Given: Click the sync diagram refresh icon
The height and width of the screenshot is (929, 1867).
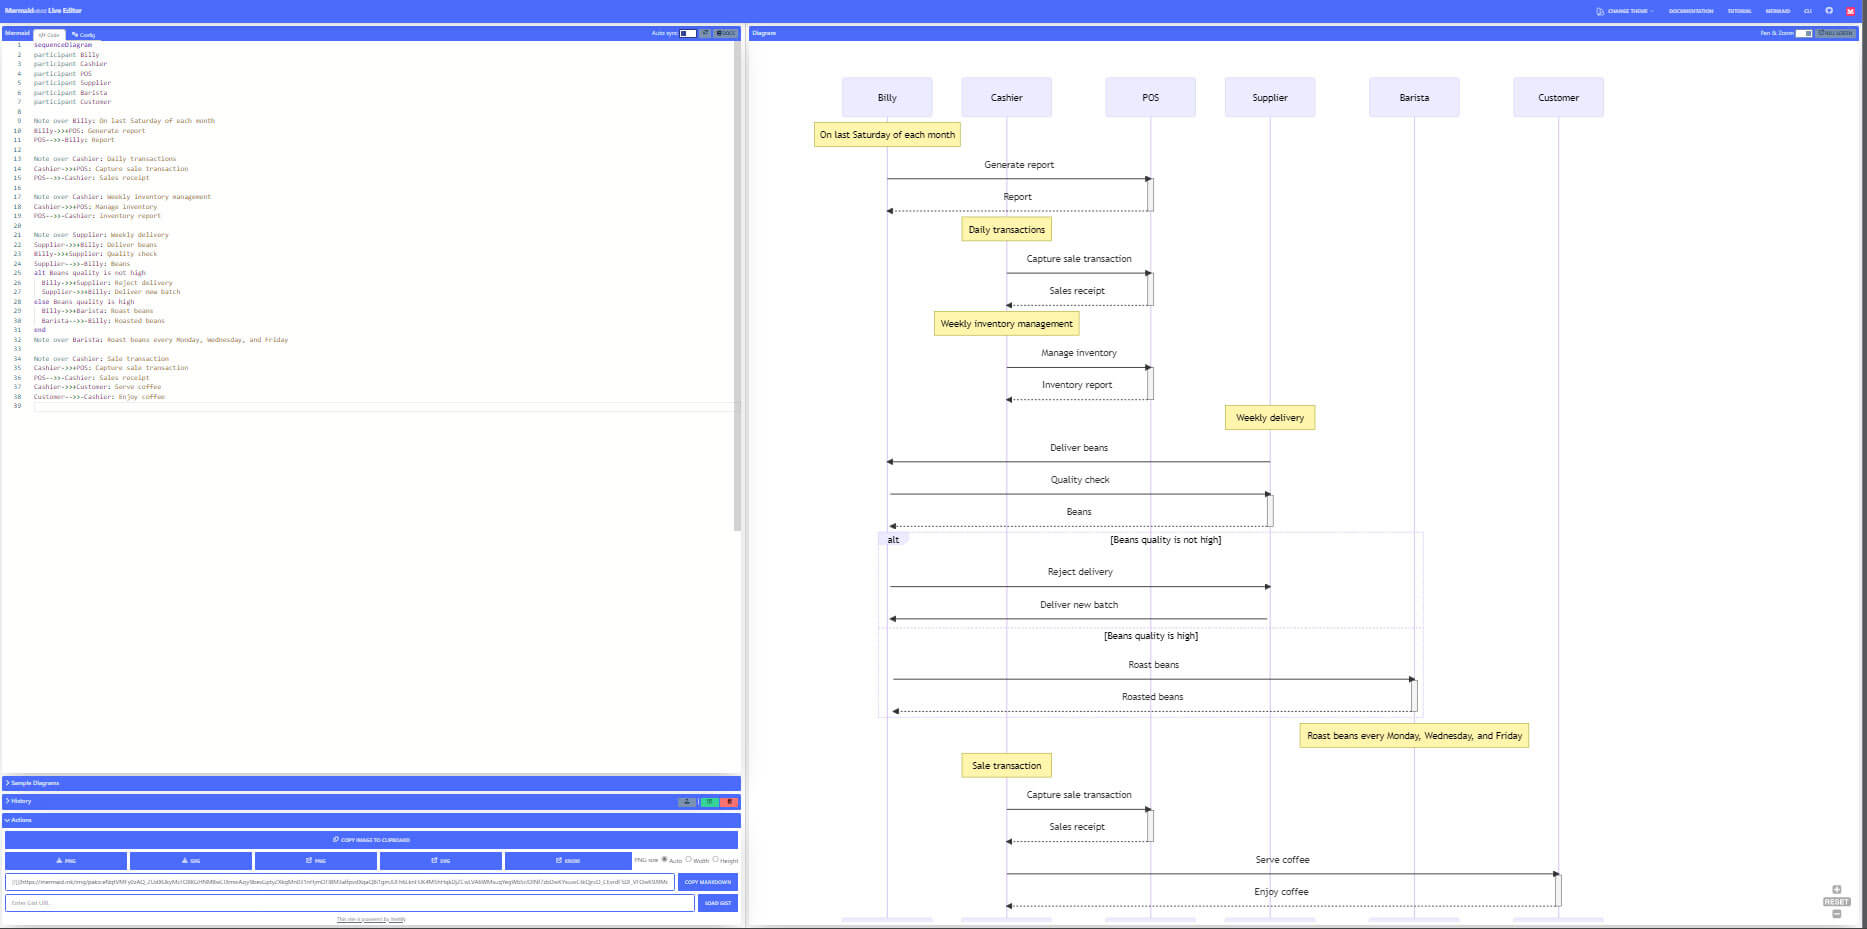Looking at the screenshot, I should tap(705, 33).
